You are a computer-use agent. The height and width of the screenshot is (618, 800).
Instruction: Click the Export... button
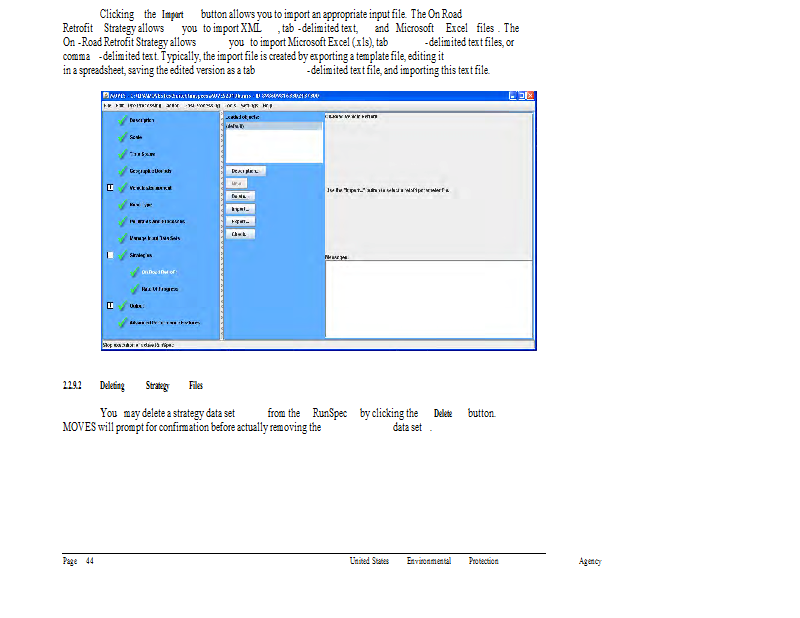240,221
